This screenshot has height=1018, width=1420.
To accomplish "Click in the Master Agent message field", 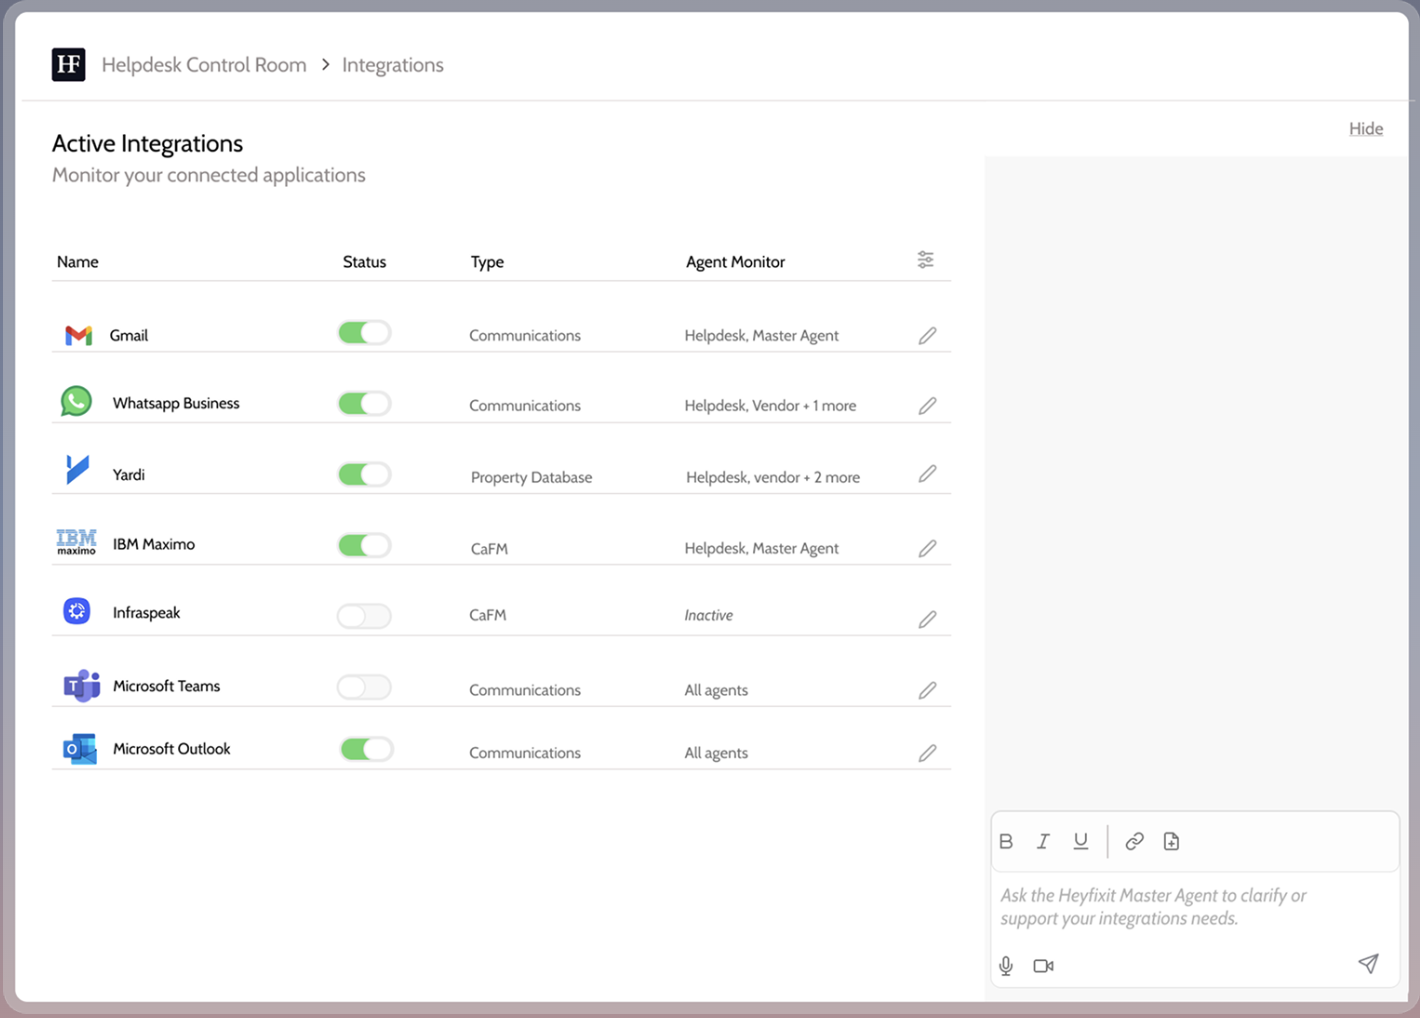I will click(1194, 907).
